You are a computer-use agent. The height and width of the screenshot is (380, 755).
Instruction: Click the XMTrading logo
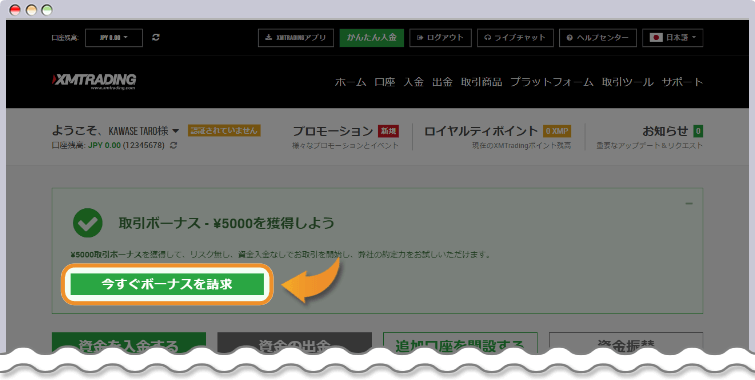[94, 81]
